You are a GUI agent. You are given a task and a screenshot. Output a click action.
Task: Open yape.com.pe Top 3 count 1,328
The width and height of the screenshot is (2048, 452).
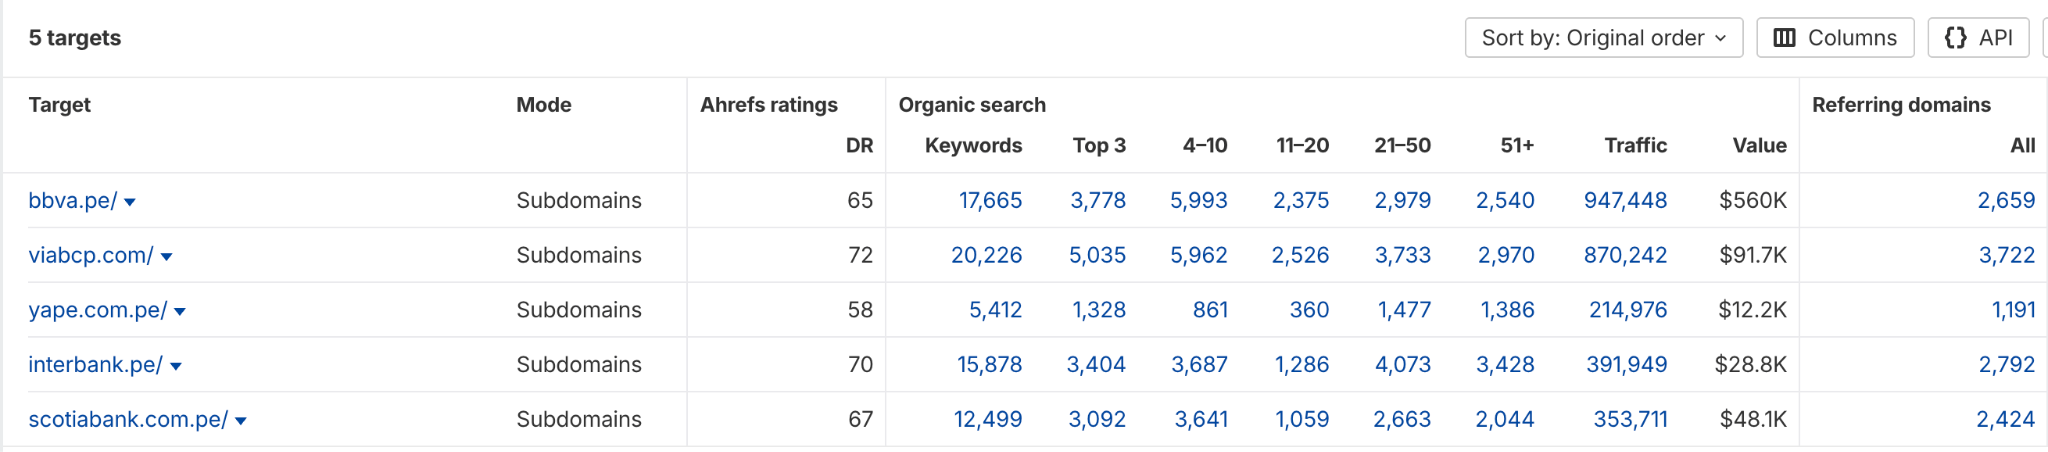click(x=1099, y=311)
